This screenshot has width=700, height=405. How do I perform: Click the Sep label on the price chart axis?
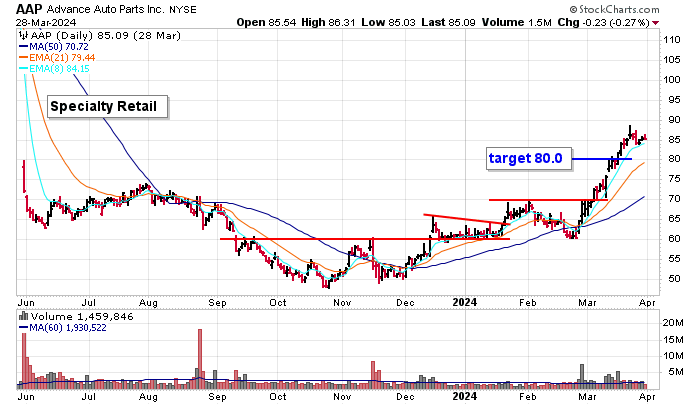[x=217, y=302]
